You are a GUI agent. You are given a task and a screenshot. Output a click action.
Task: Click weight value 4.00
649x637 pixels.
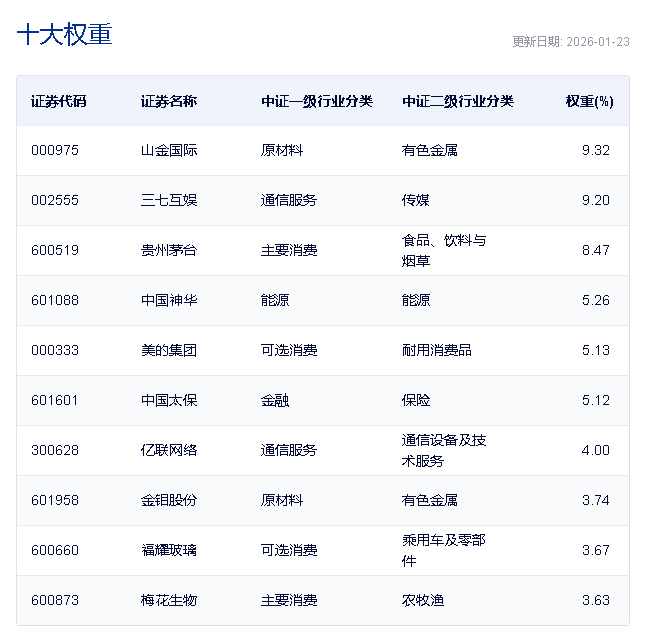point(596,450)
